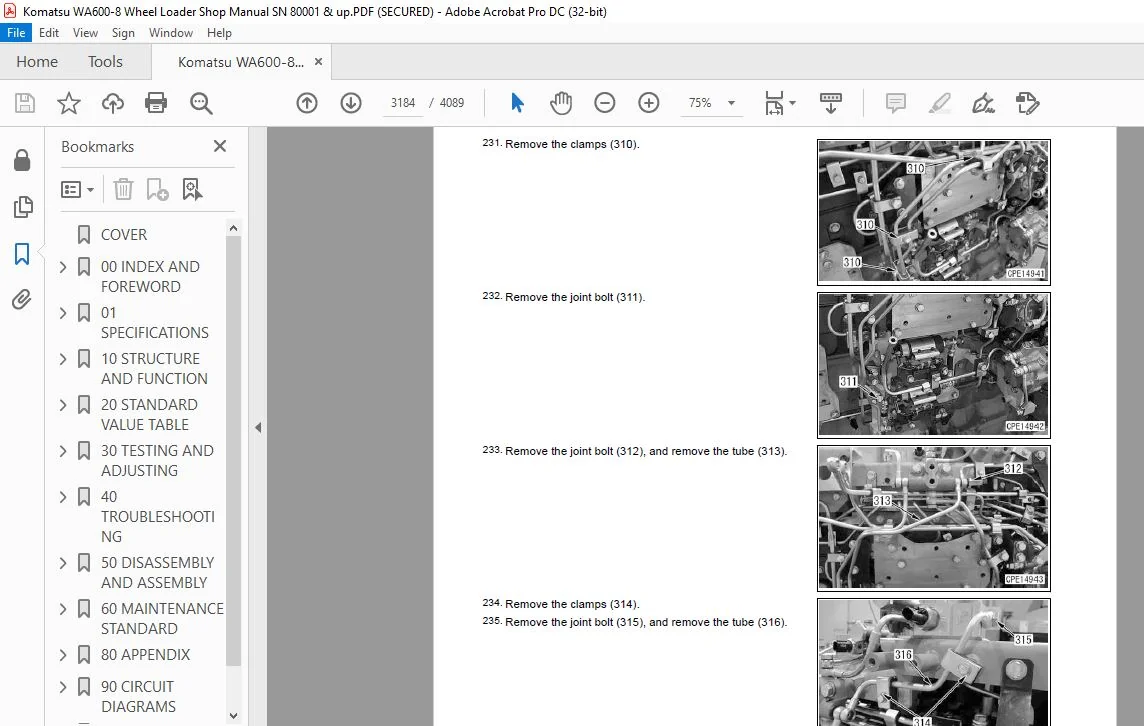
Task: Open the Window menu
Action: 171,33
